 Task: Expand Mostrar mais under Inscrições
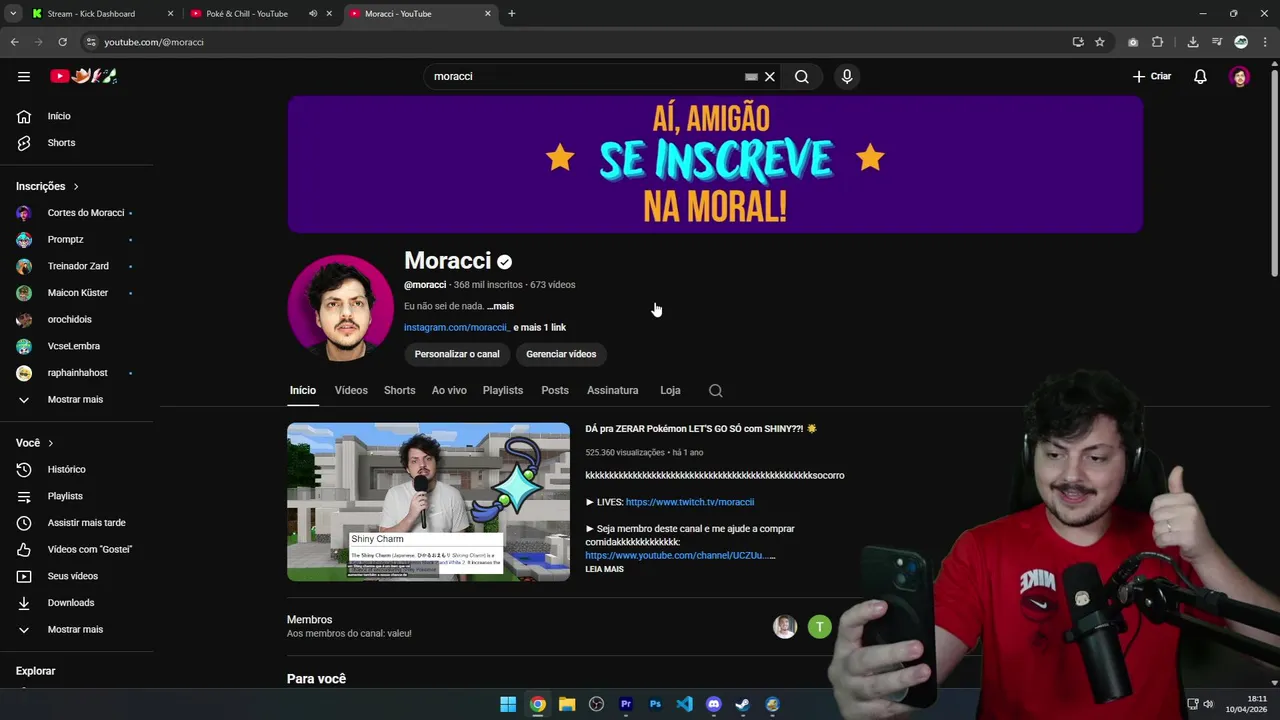(76, 399)
